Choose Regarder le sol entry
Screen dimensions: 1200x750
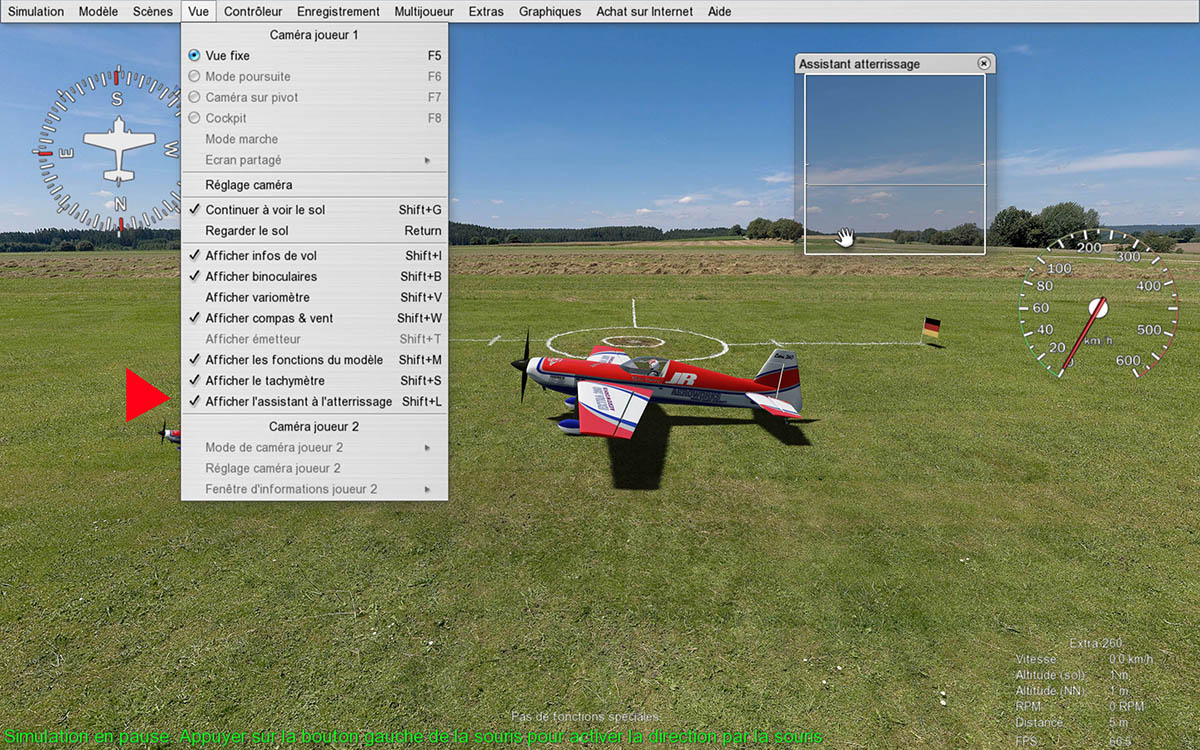[246, 231]
